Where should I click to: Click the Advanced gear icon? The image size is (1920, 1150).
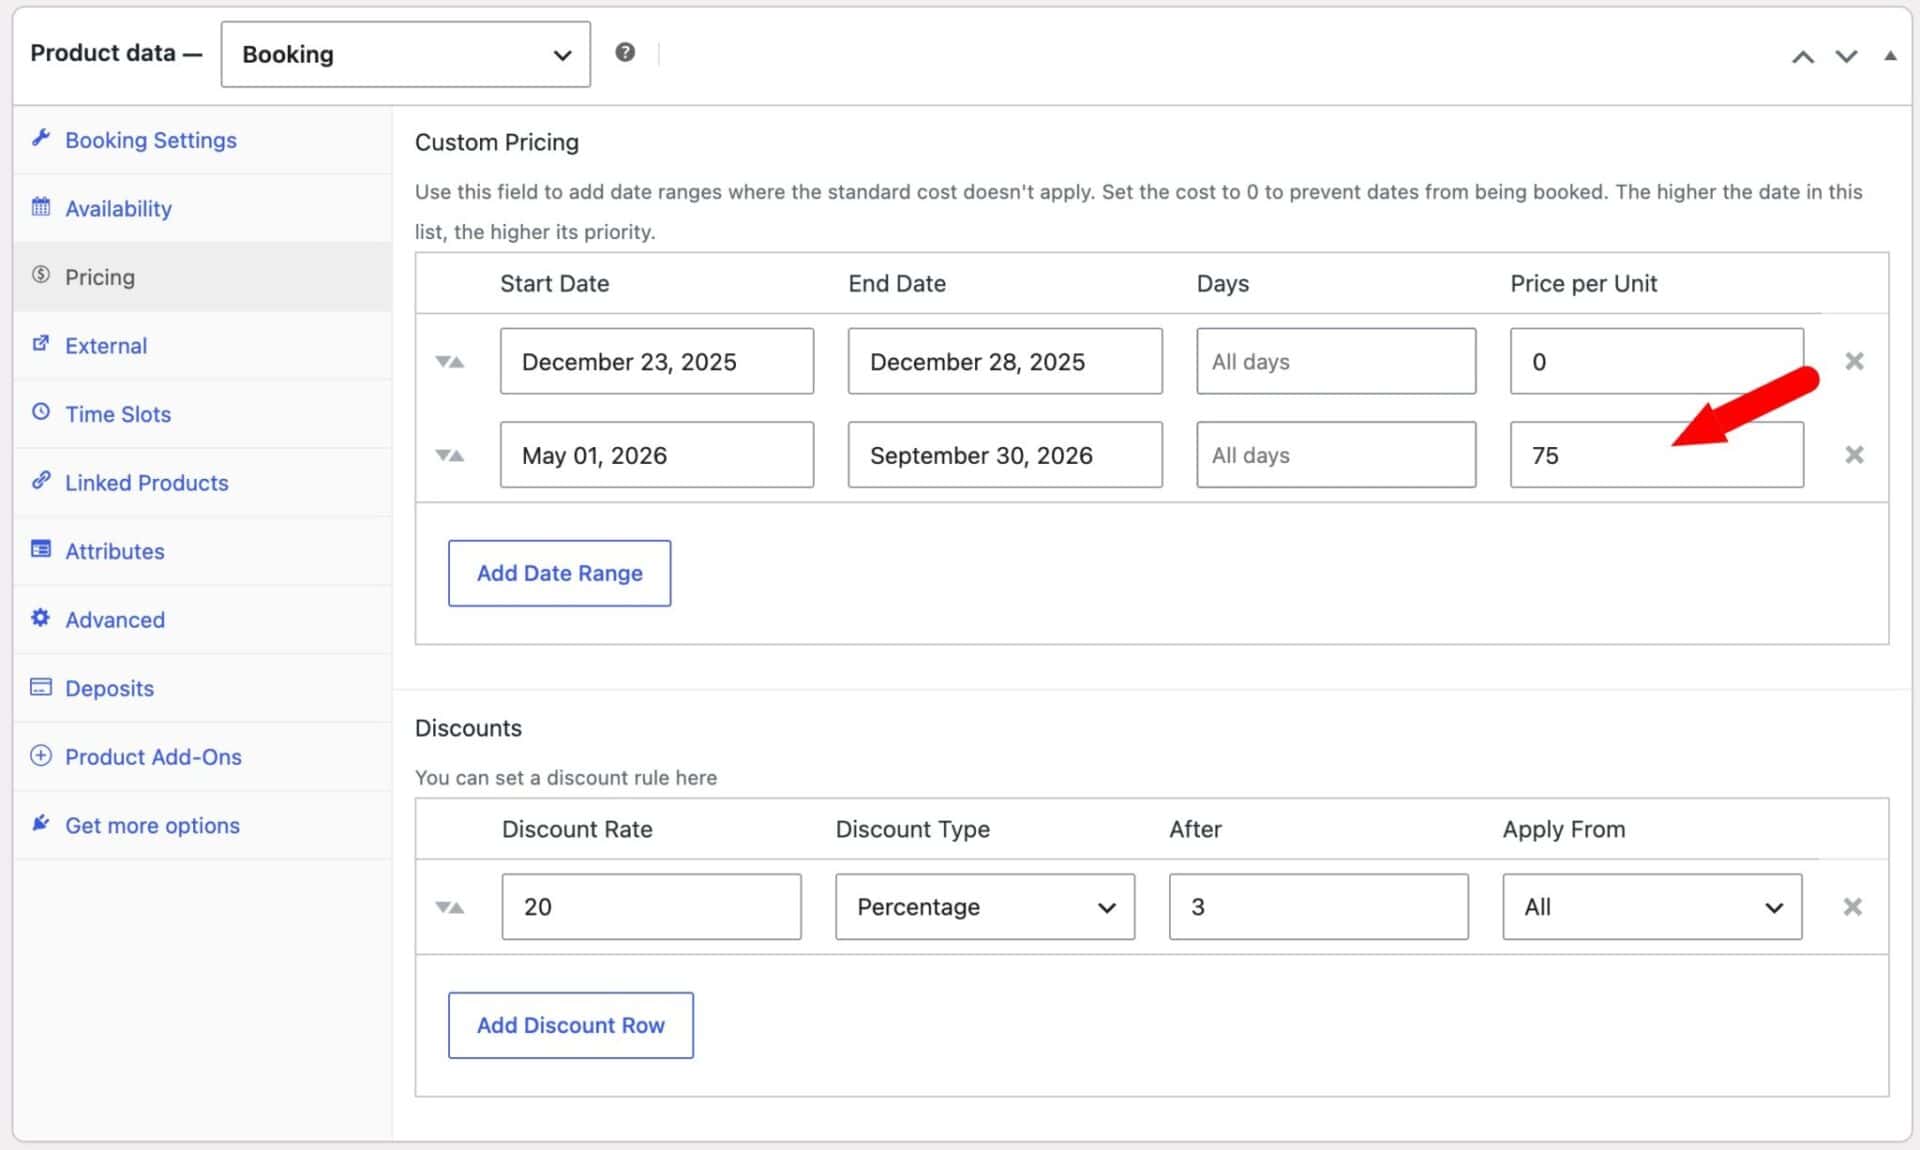click(40, 617)
